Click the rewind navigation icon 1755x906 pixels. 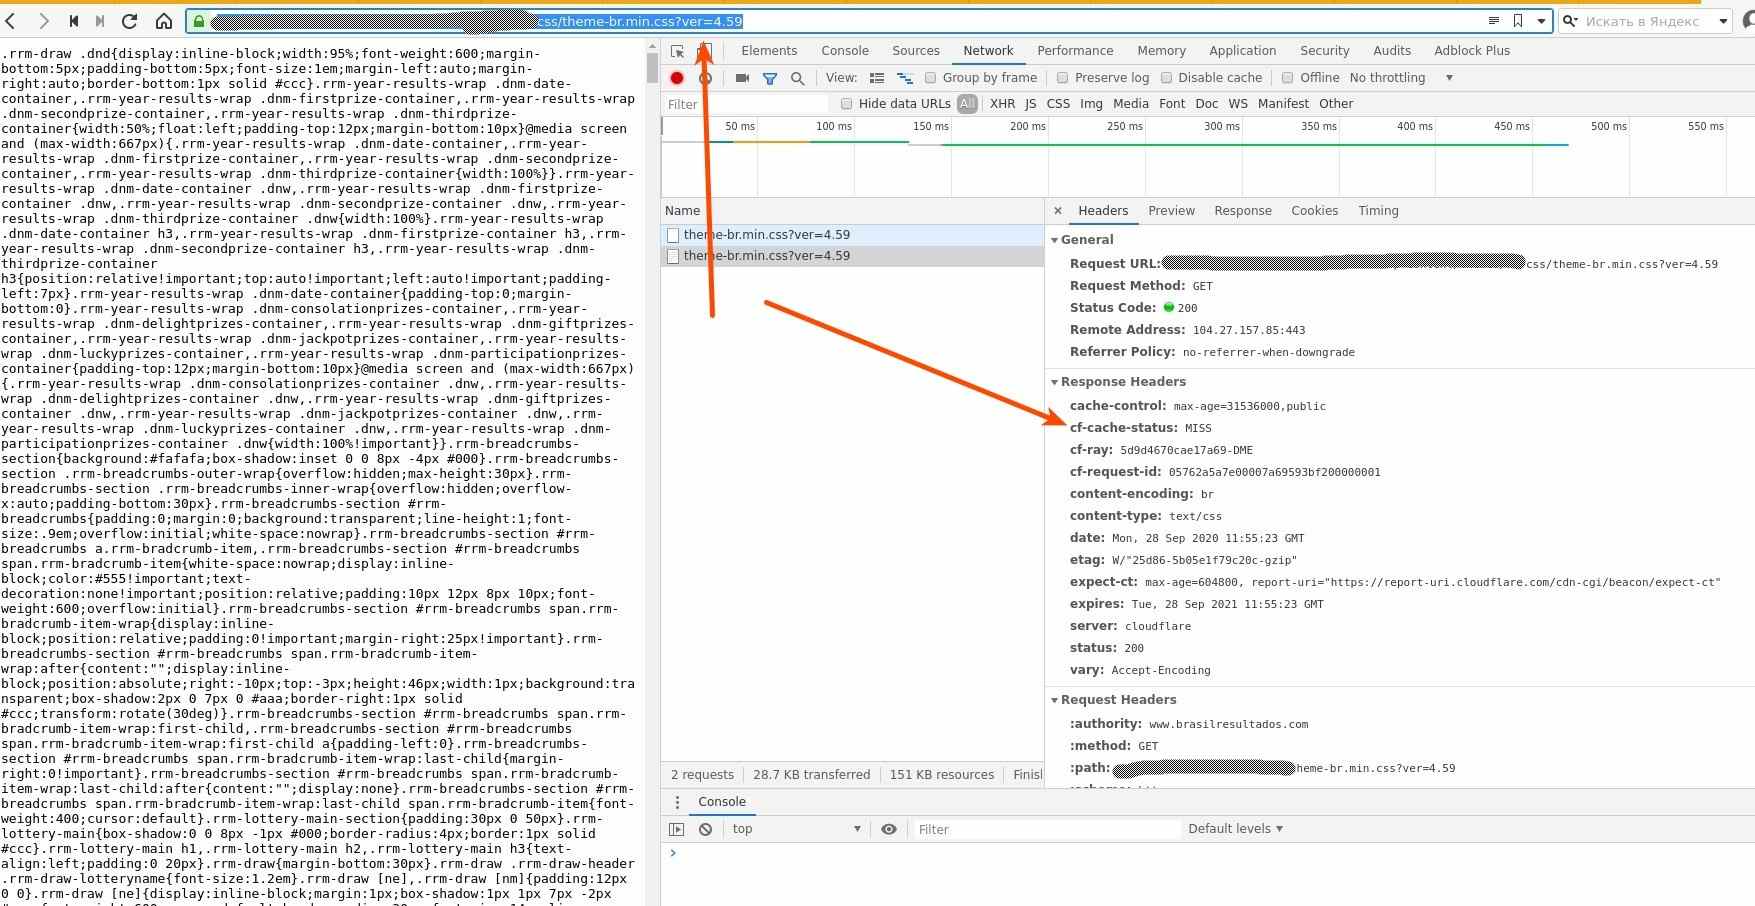(x=74, y=21)
